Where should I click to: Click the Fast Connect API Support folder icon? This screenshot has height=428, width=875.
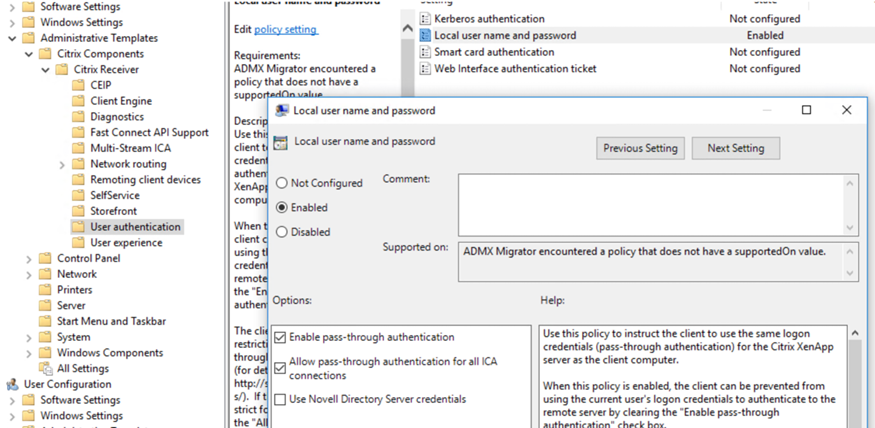click(78, 132)
